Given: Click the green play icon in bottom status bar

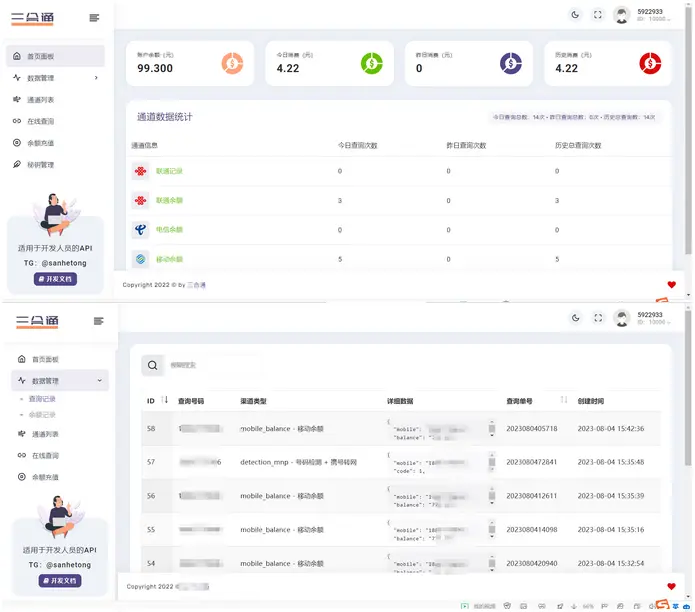Looking at the screenshot, I should [x=465, y=606].
